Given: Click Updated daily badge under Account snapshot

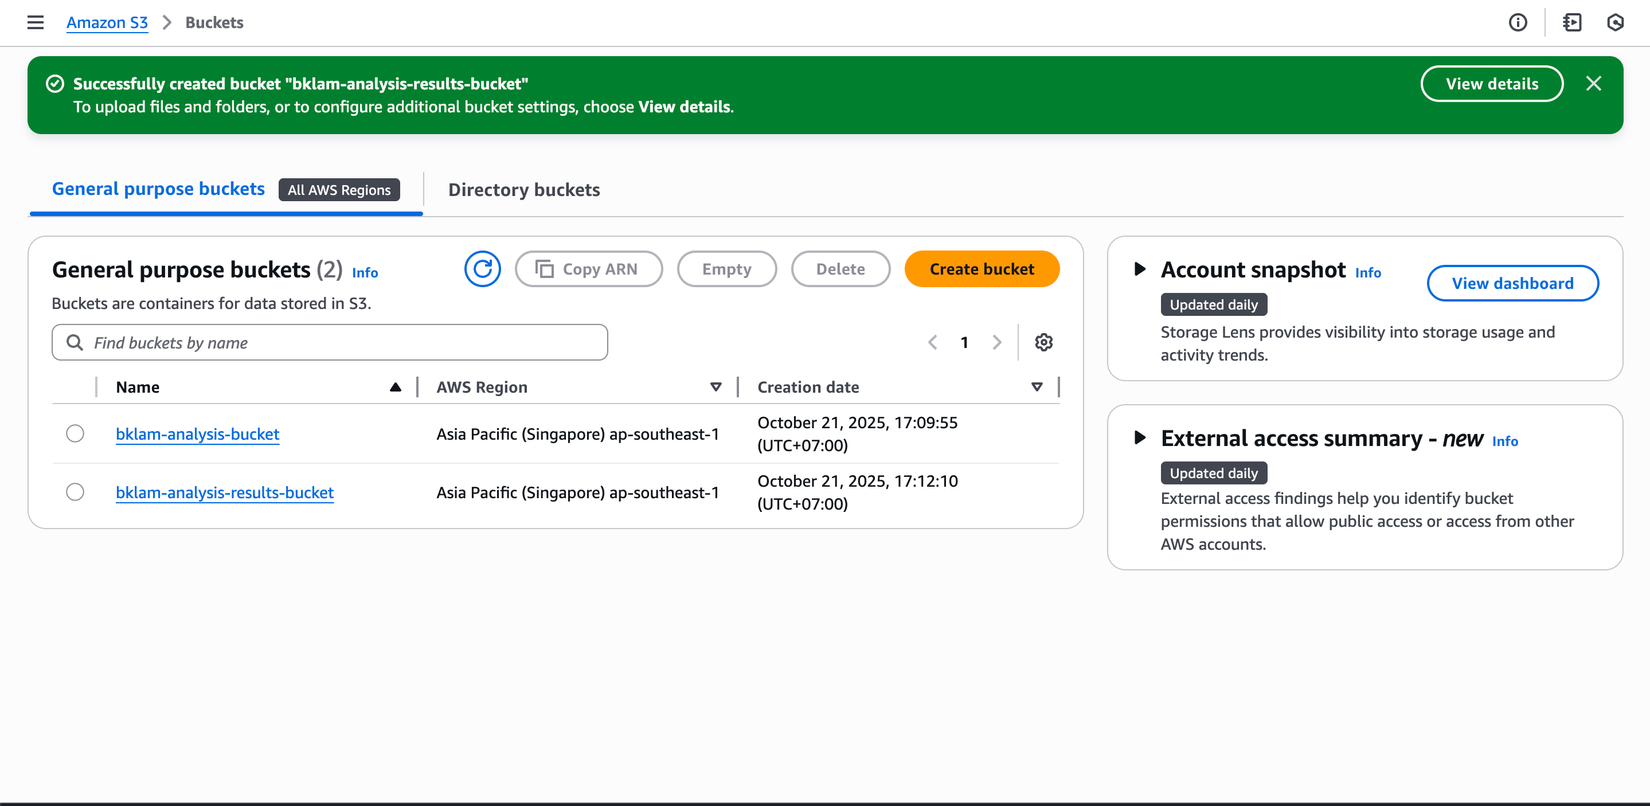Looking at the screenshot, I should pos(1214,304).
